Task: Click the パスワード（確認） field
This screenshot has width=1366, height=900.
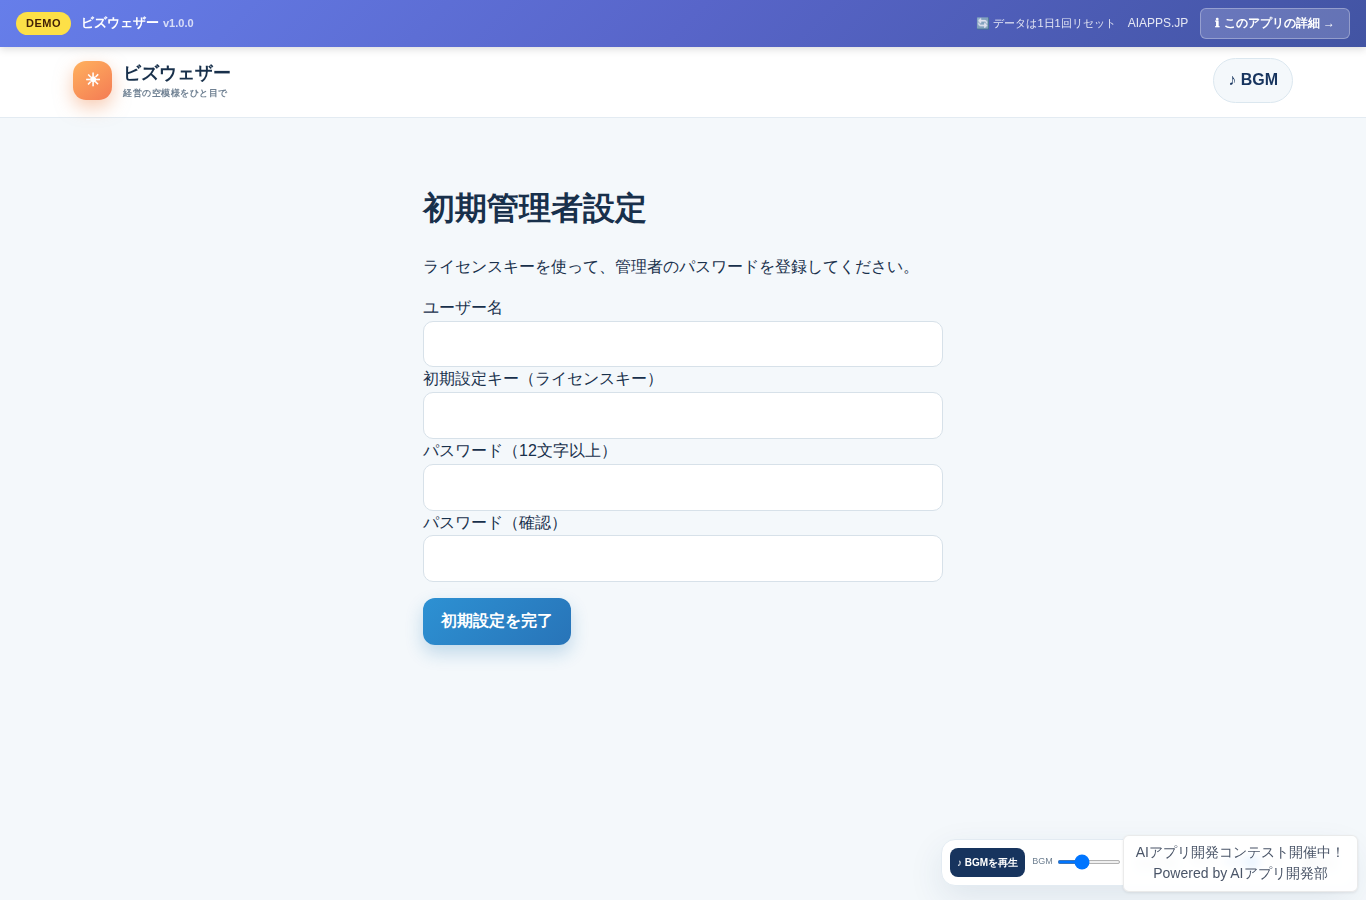Action: (x=683, y=558)
